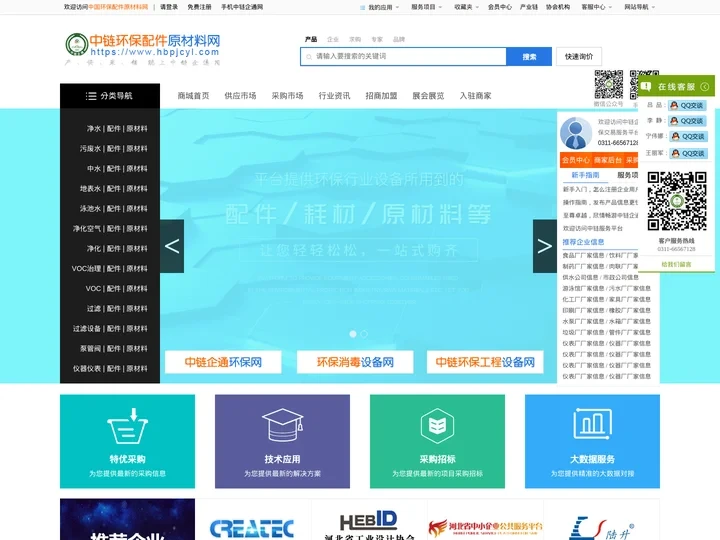Open 入驻商家 in main navigation

[475, 96]
